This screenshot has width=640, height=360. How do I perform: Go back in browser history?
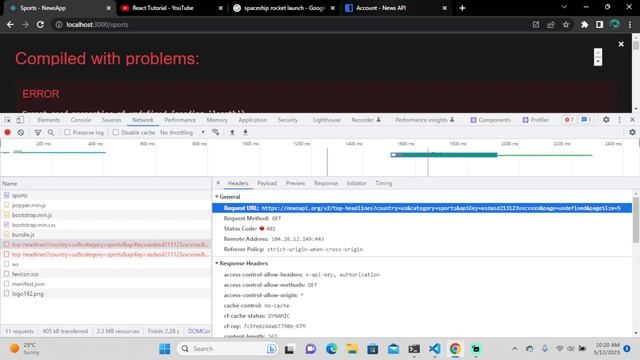(10, 24)
